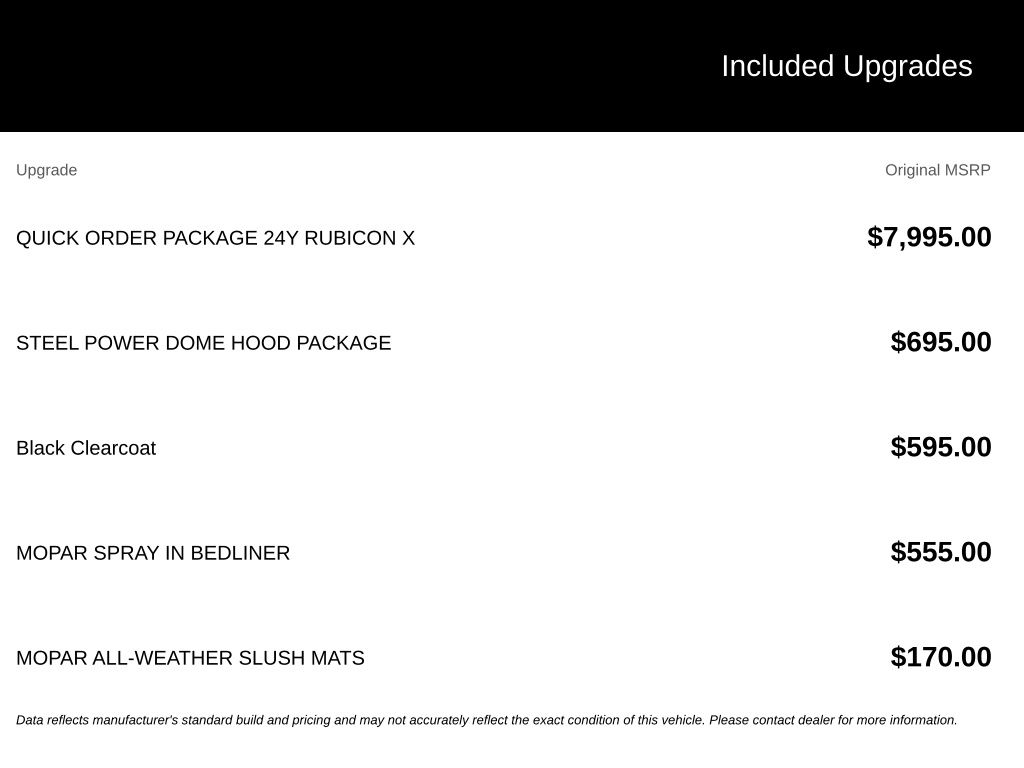Click the black header banner
The height and width of the screenshot is (768, 1024).
(512, 66)
